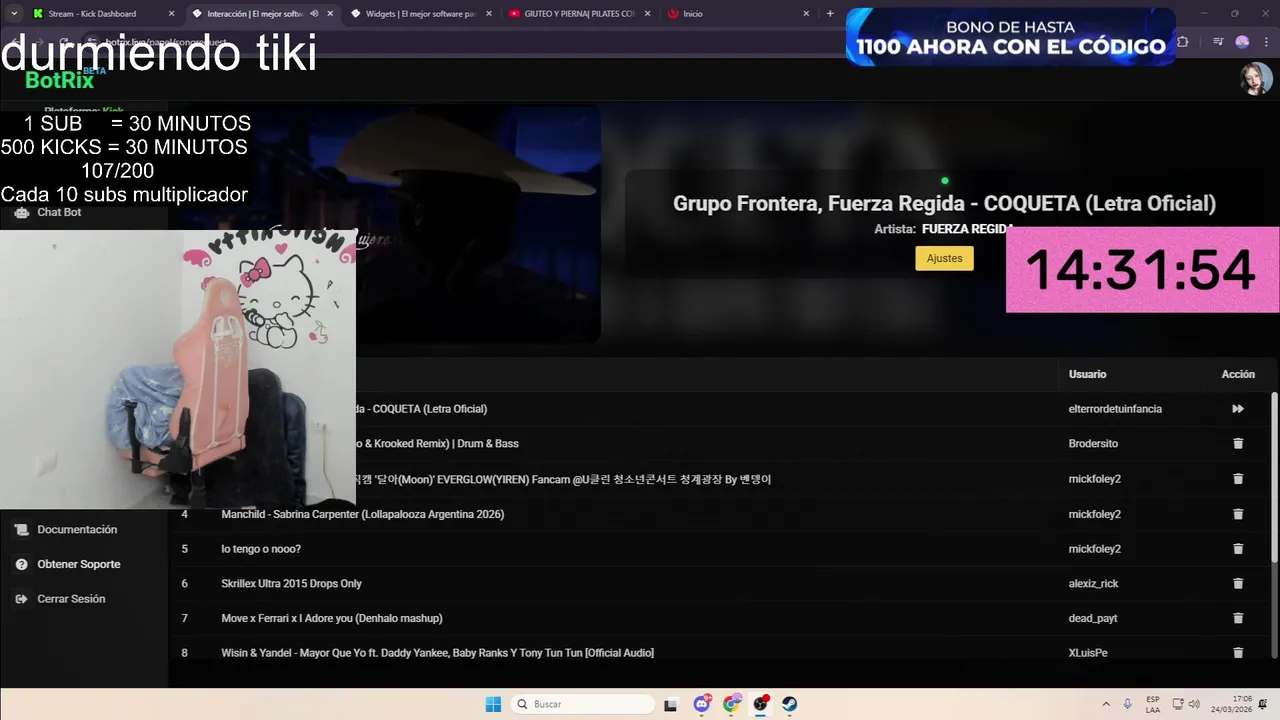Close the Stream - Kick Dashboard tab
This screenshot has height=720, width=1280.
[171, 14]
